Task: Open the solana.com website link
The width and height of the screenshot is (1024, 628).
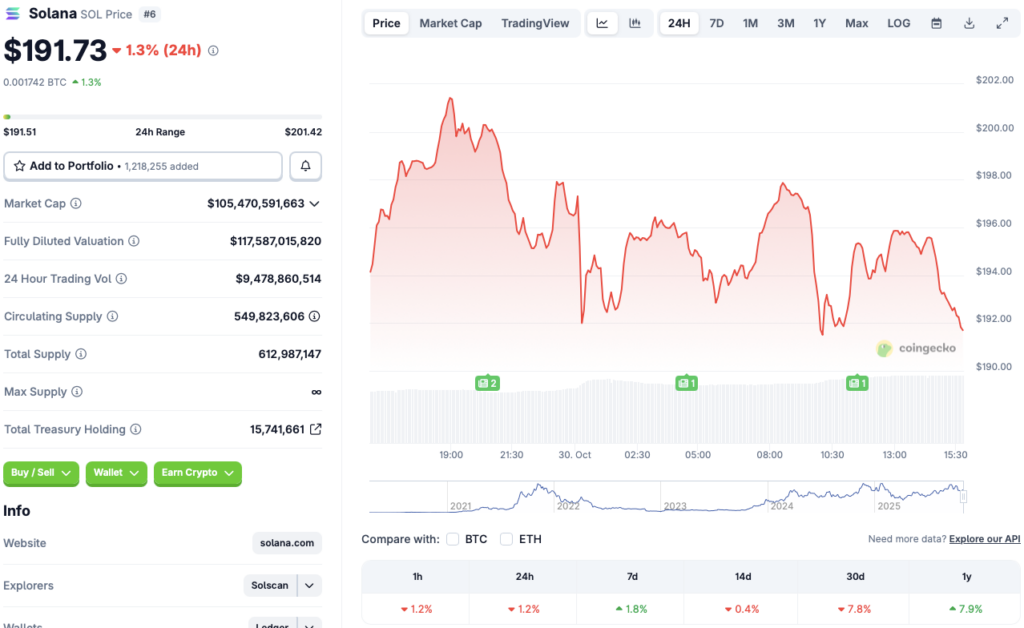Action: [x=286, y=543]
